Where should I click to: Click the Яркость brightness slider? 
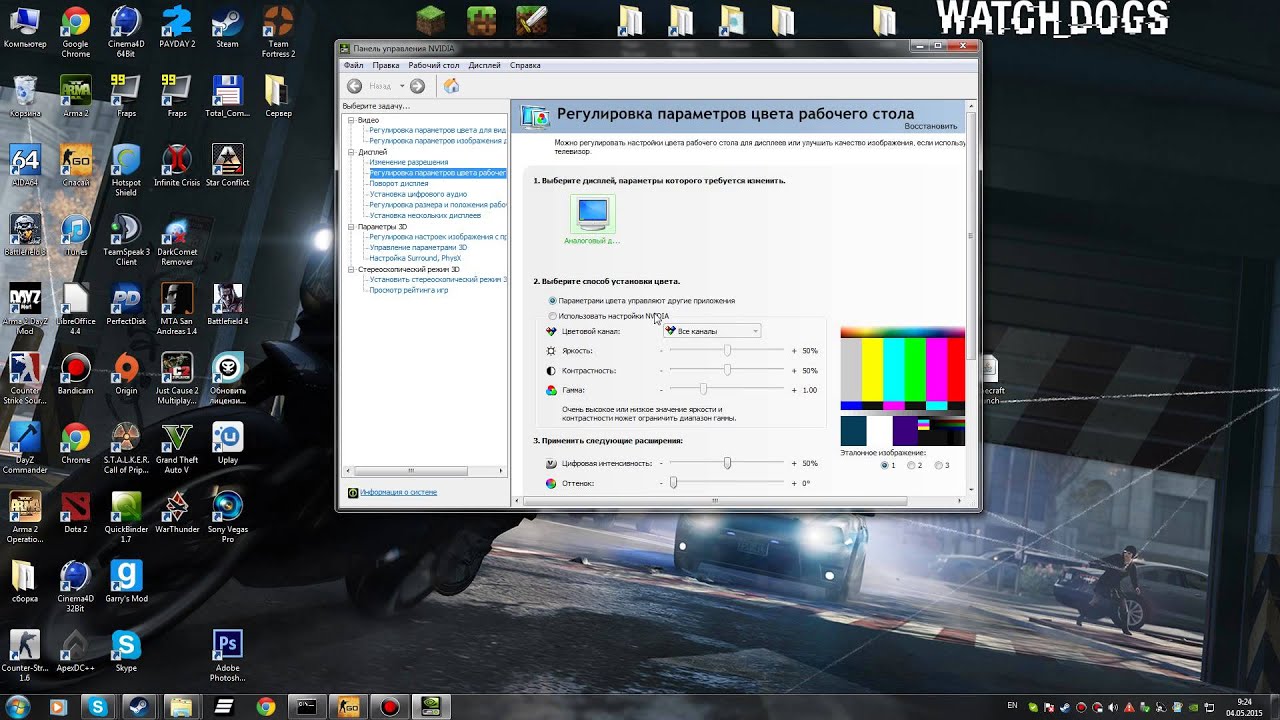click(727, 351)
